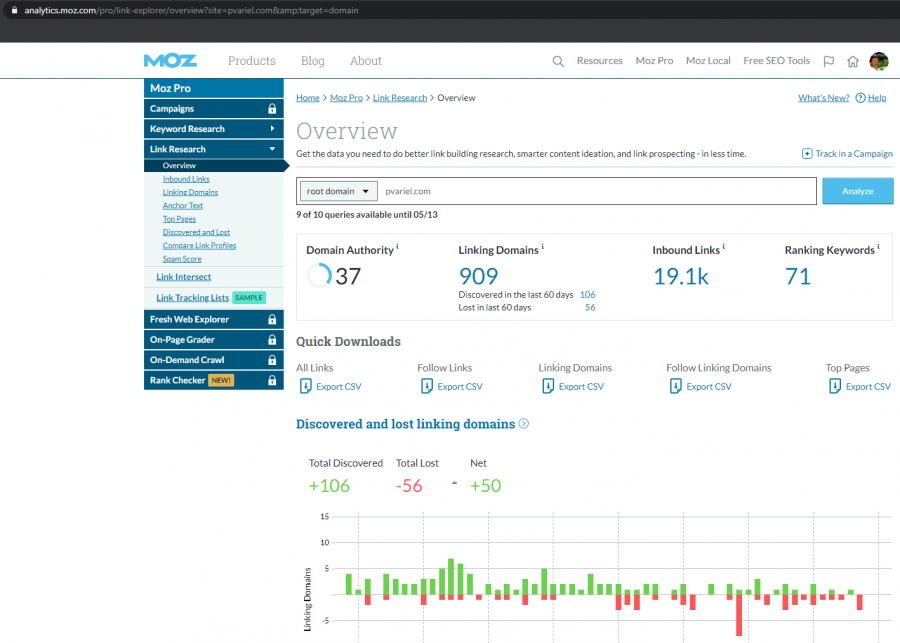Open Discovered and Lost in sidebar
900x643 pixels.
[x=196, y=232]
